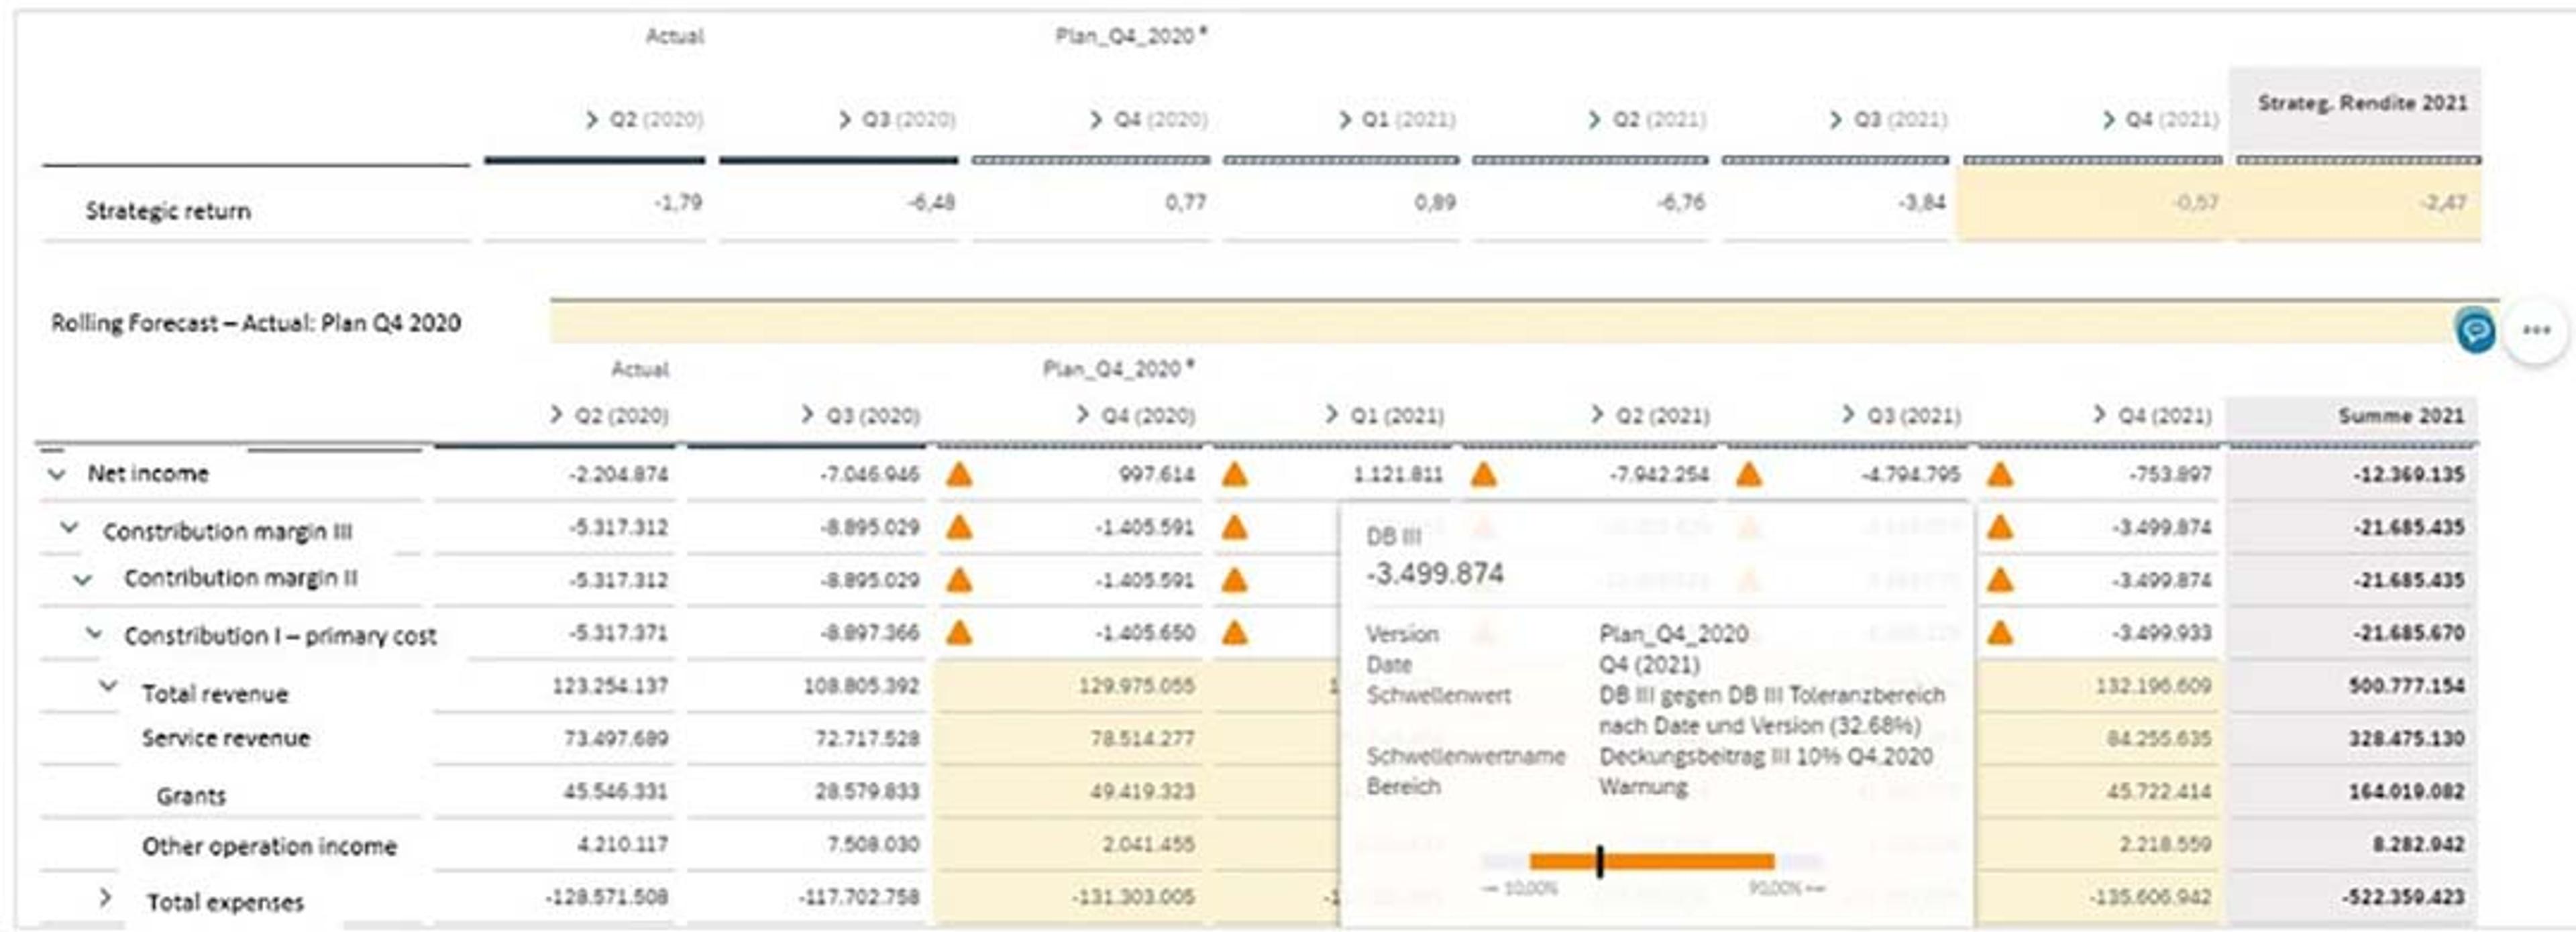Click Total revenue Q4 (2021) planning cell 132.196.609
The width and height of the screenshot is (2576, 932).
click(2153, 686)
